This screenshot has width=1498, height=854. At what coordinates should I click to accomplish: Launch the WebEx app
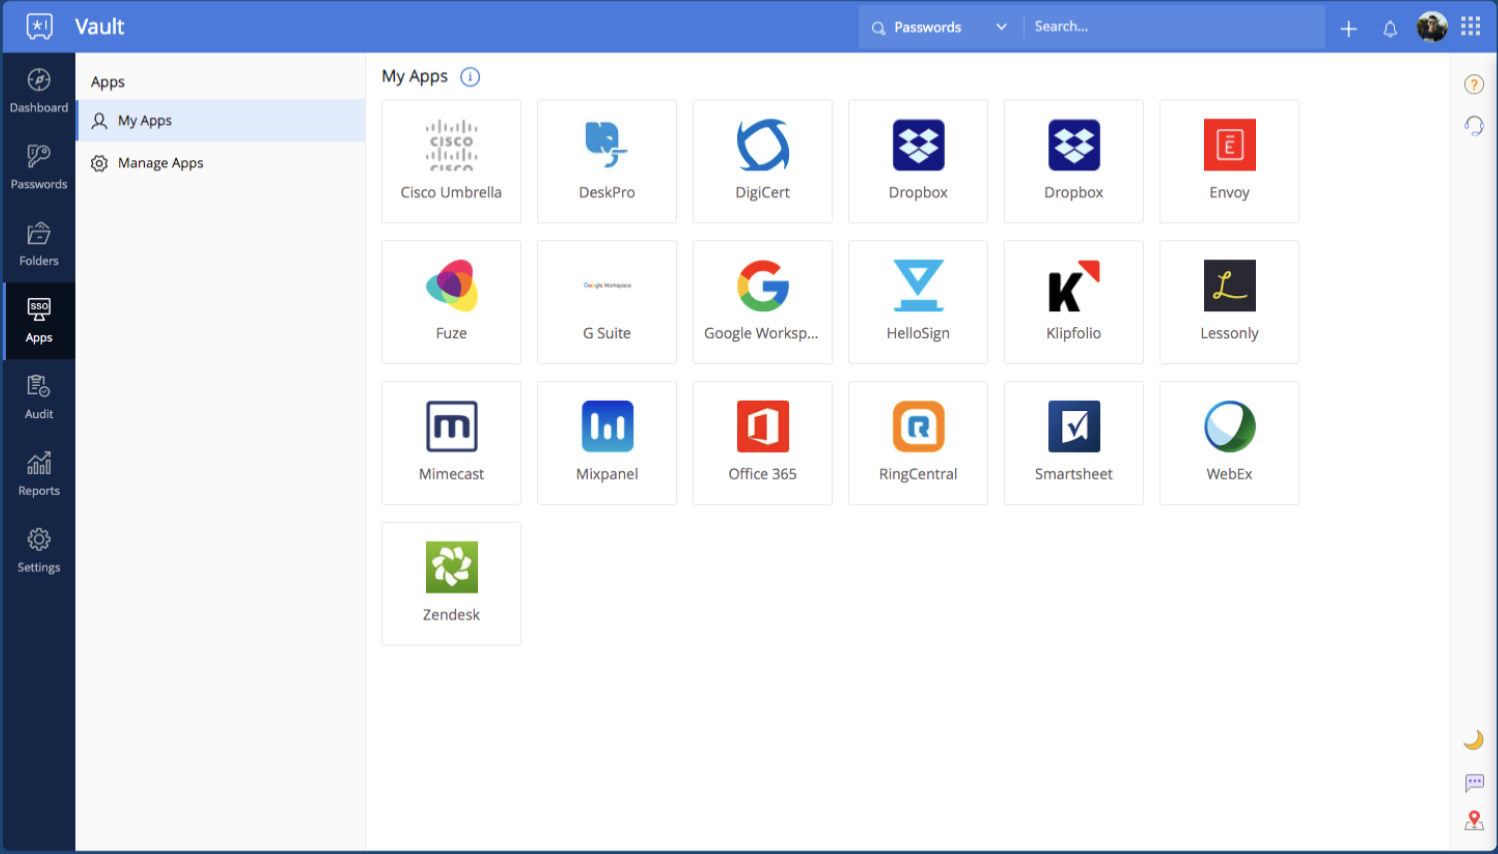pos(1229,443)
